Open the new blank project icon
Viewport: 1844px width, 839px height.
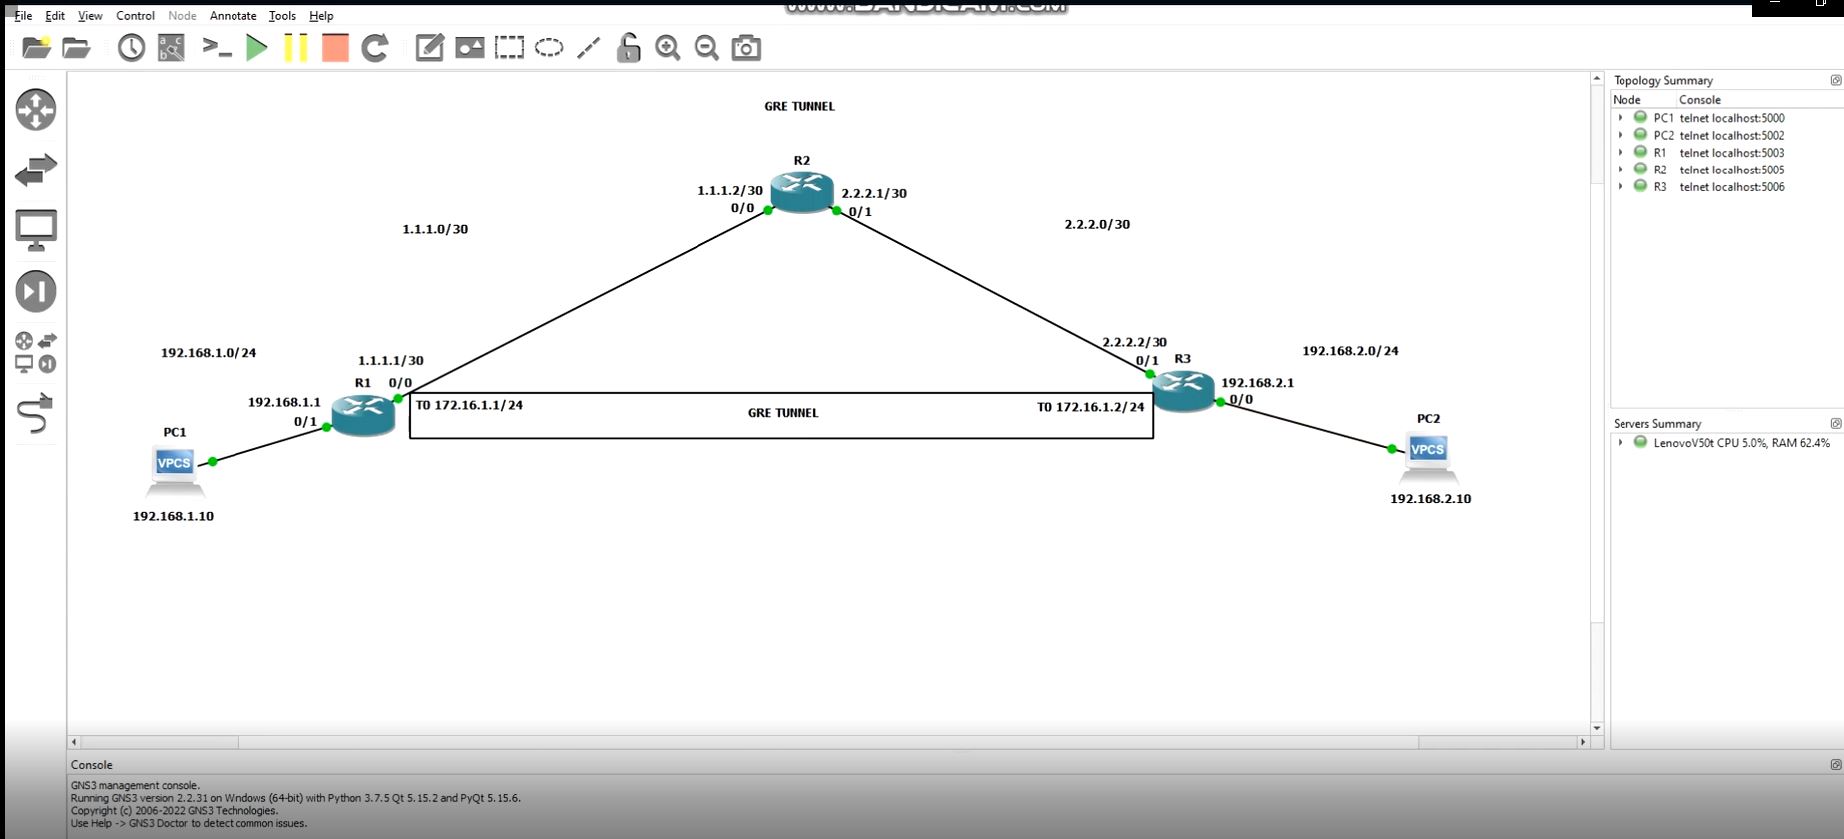[36, 47]
